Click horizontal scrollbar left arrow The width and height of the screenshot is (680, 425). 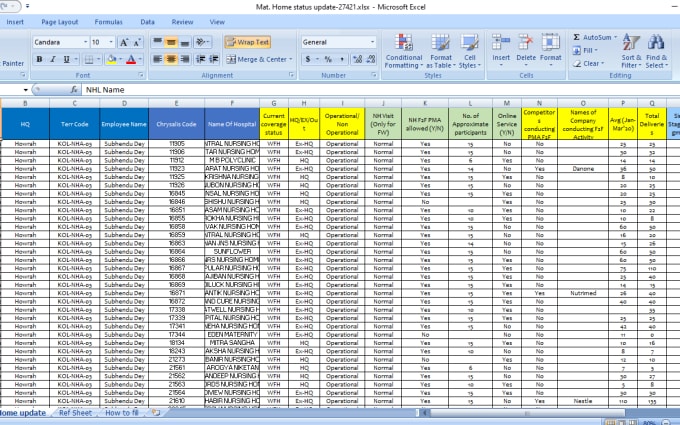[x=425, y=413]
